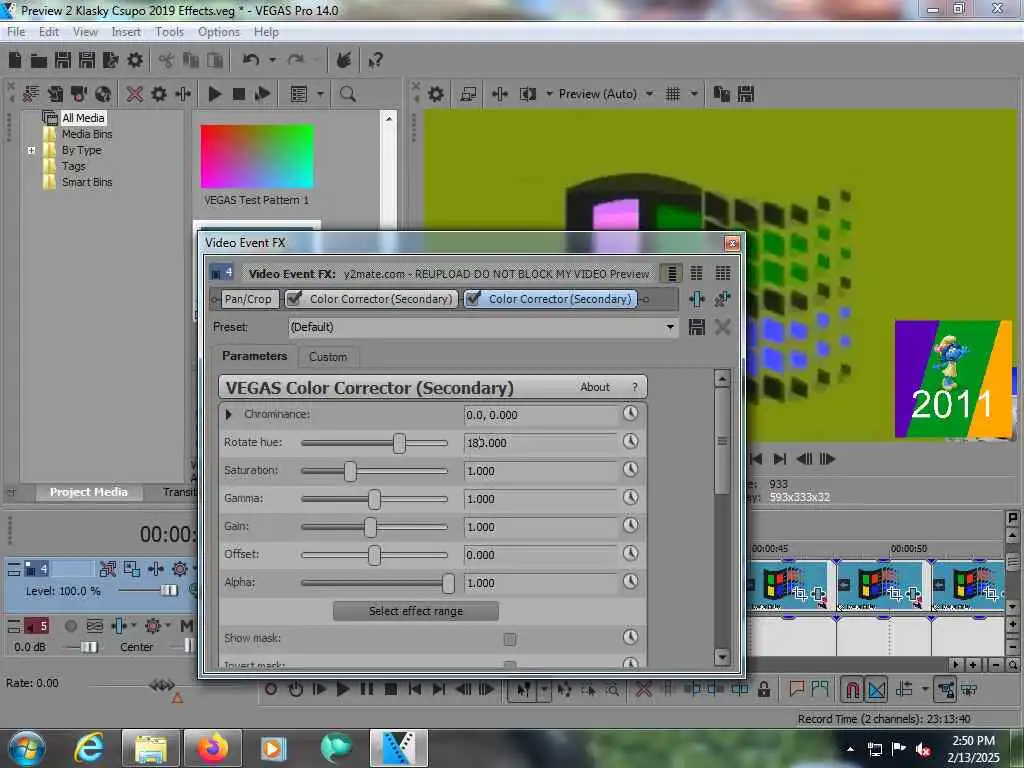Viewport: 1024px width, 768px height.
Task: Select the All Media folder
Action: pos(83,118)
